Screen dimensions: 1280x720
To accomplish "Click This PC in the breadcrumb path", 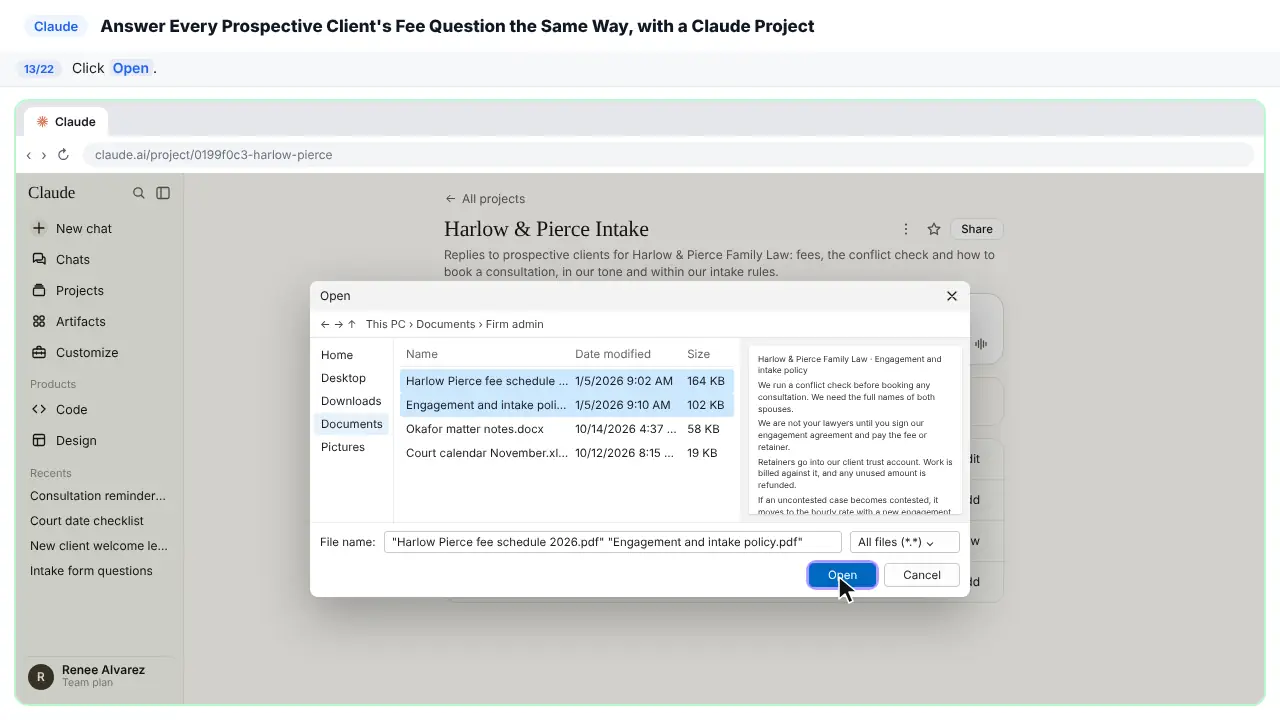I will pos(386,324).
